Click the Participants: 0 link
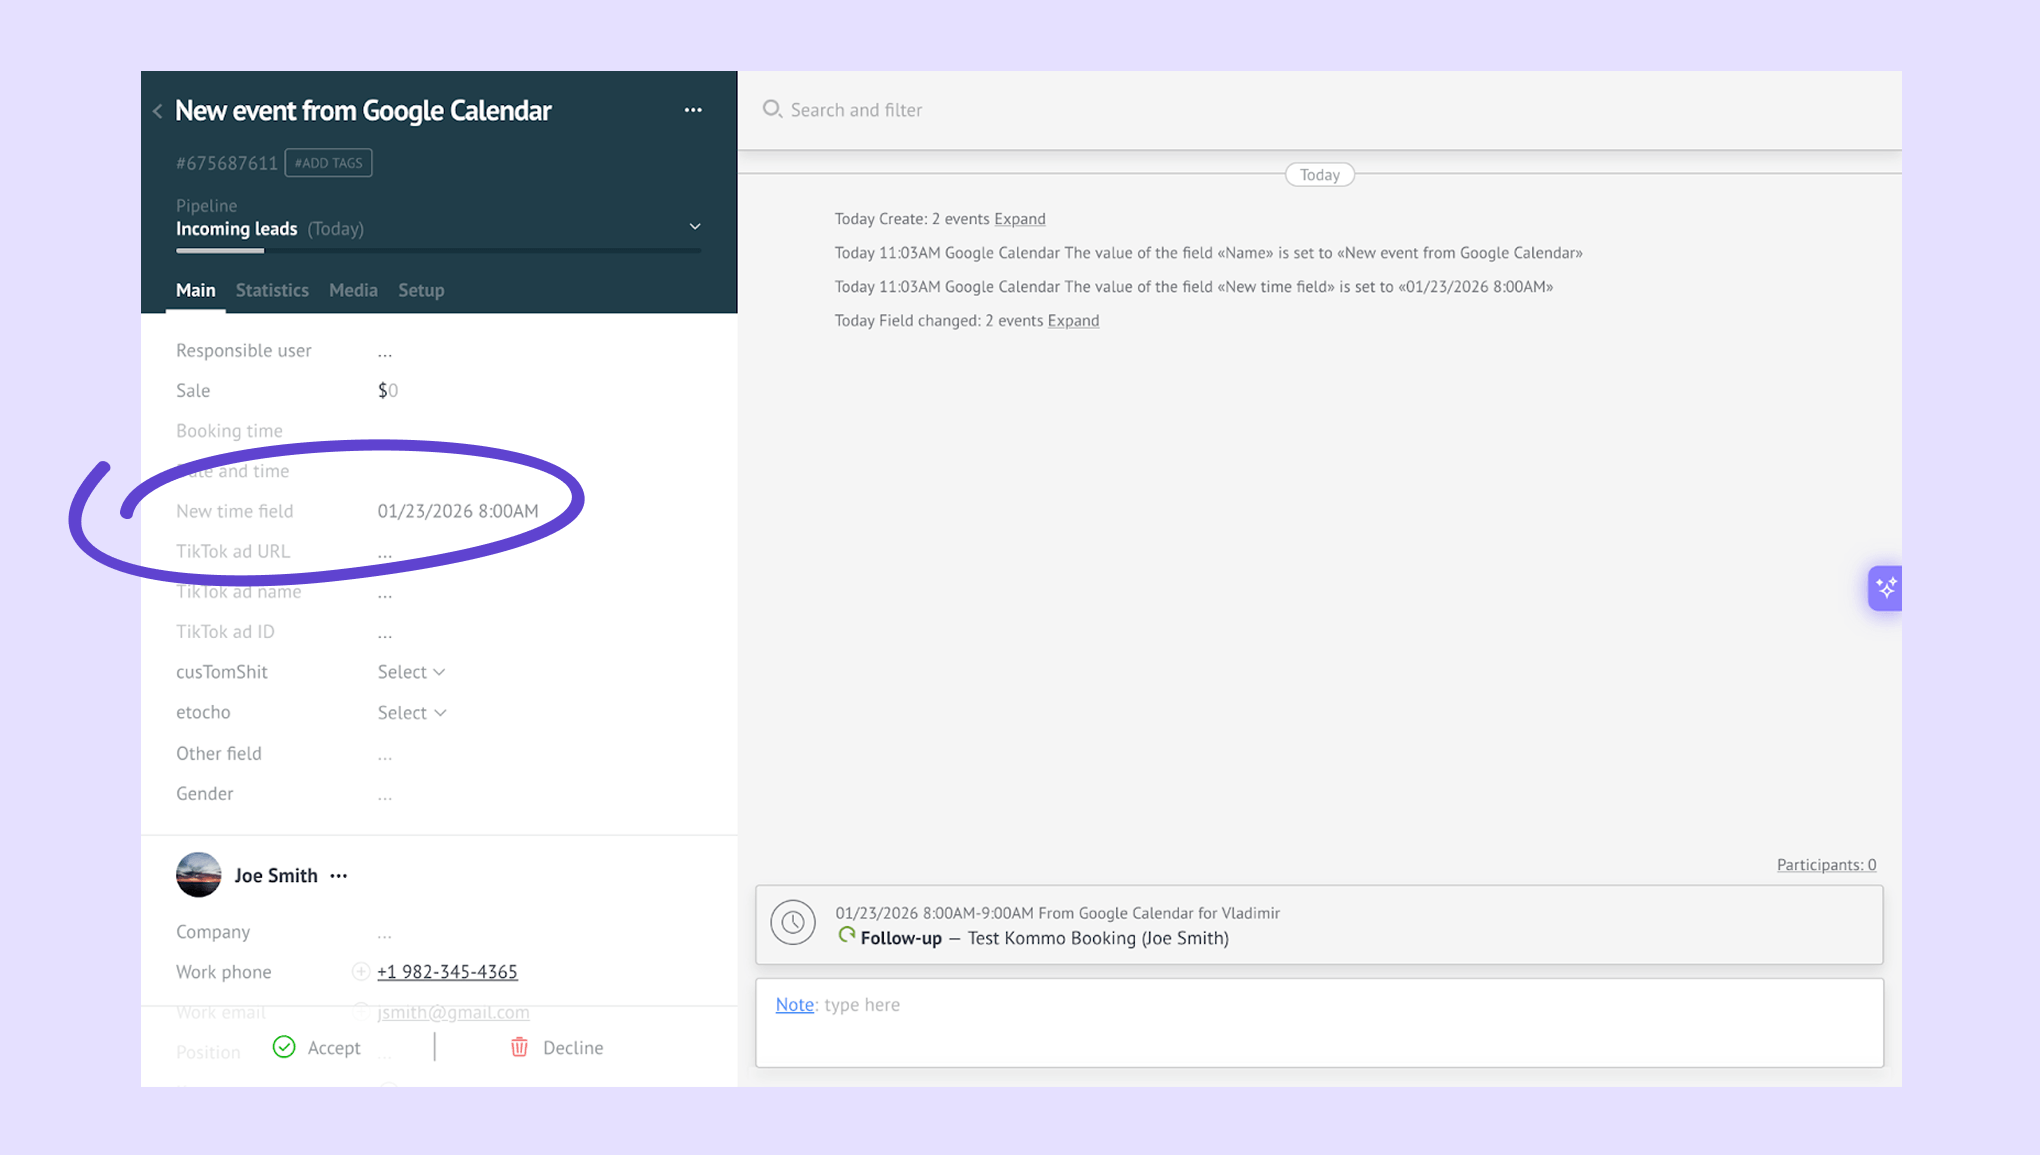Screen dimensions: 2040x1155 [x=1825, y=864]
